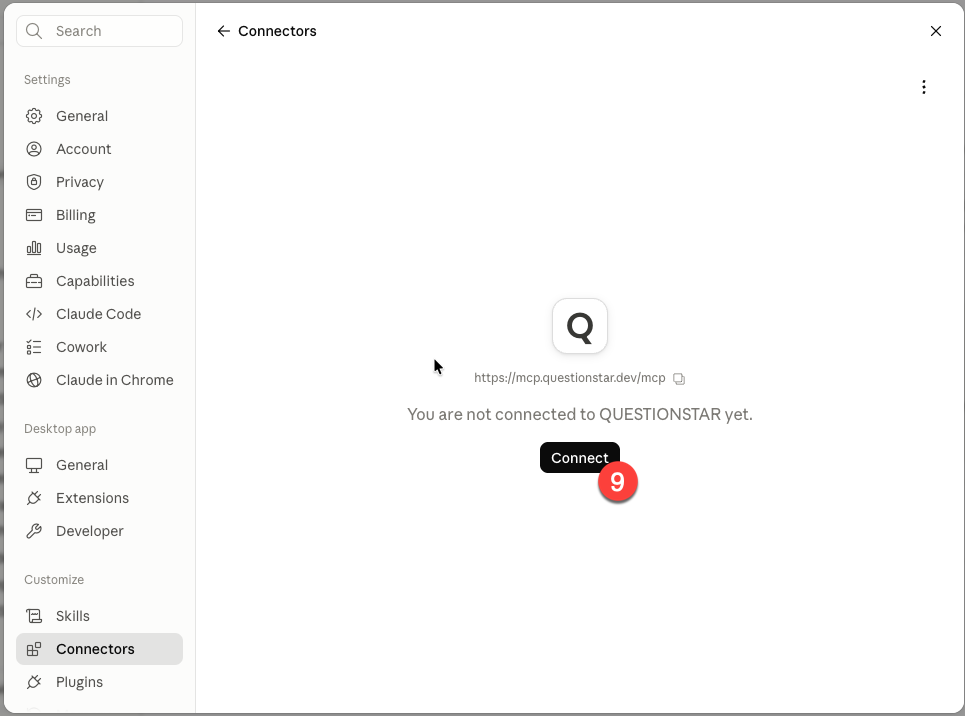Open Account settings
This screenshot has height=716, width=965.
point(100,149)
